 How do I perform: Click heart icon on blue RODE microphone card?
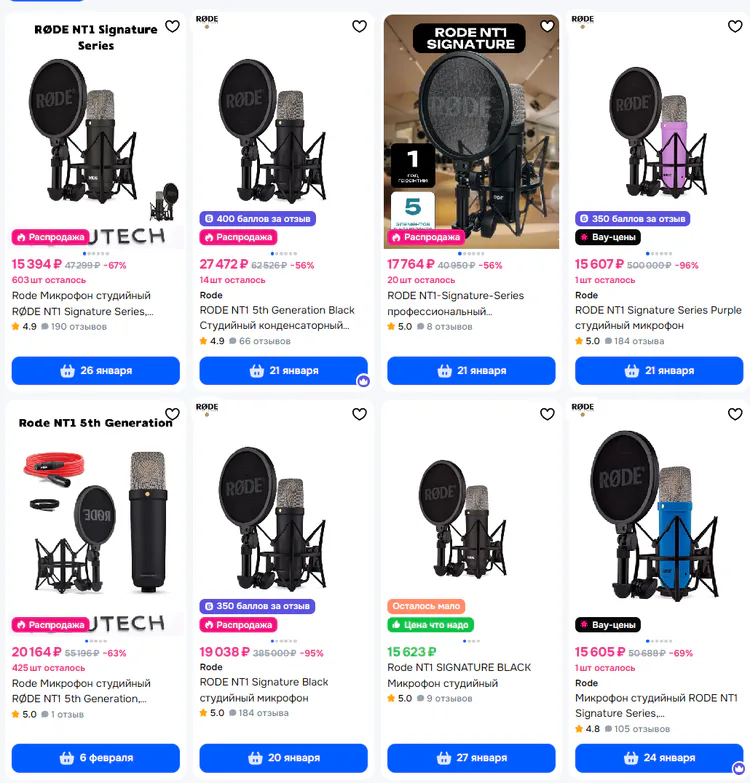(735, 414)
